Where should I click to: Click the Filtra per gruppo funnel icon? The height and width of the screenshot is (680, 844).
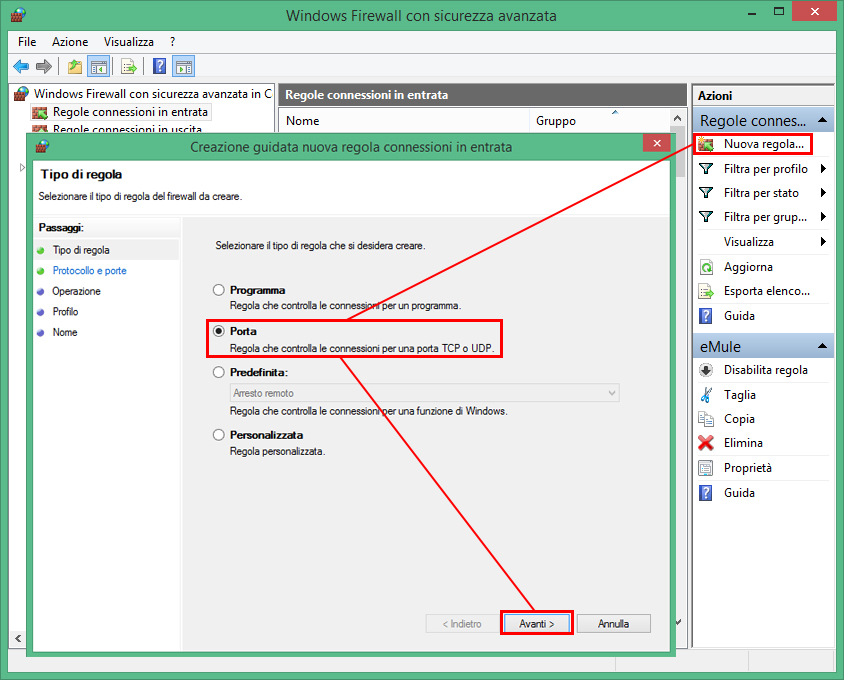(x=706, y=217)
